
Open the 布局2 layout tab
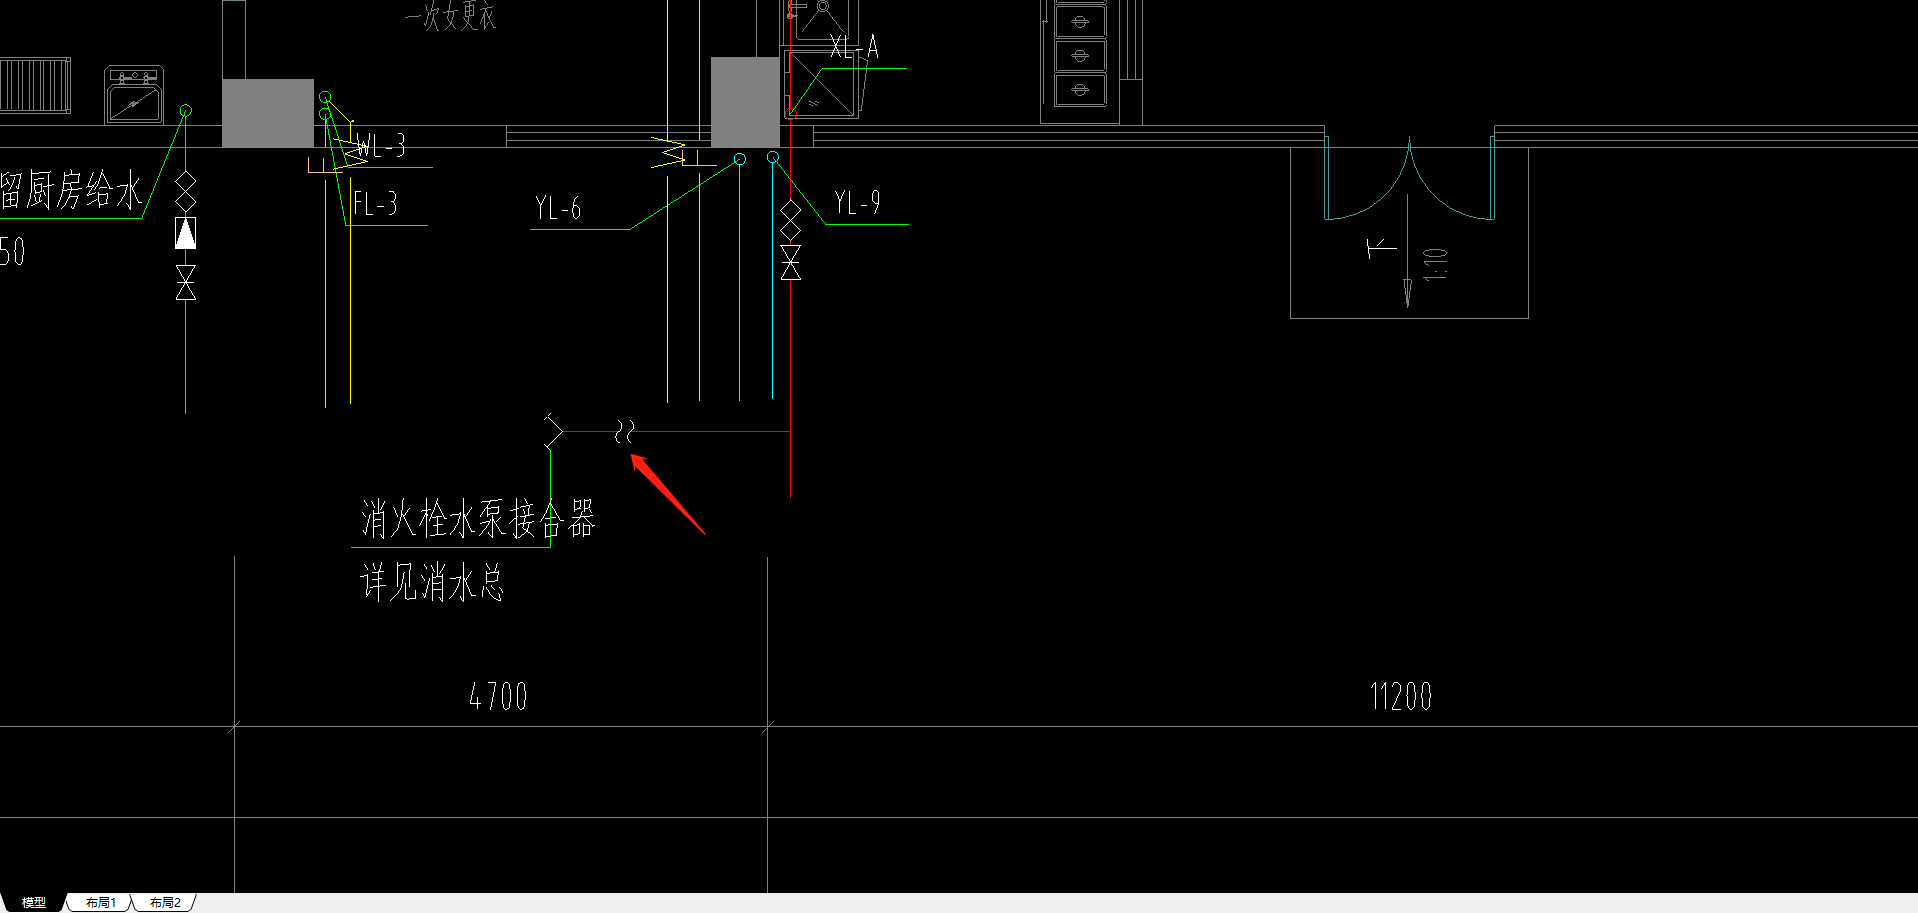165,902
